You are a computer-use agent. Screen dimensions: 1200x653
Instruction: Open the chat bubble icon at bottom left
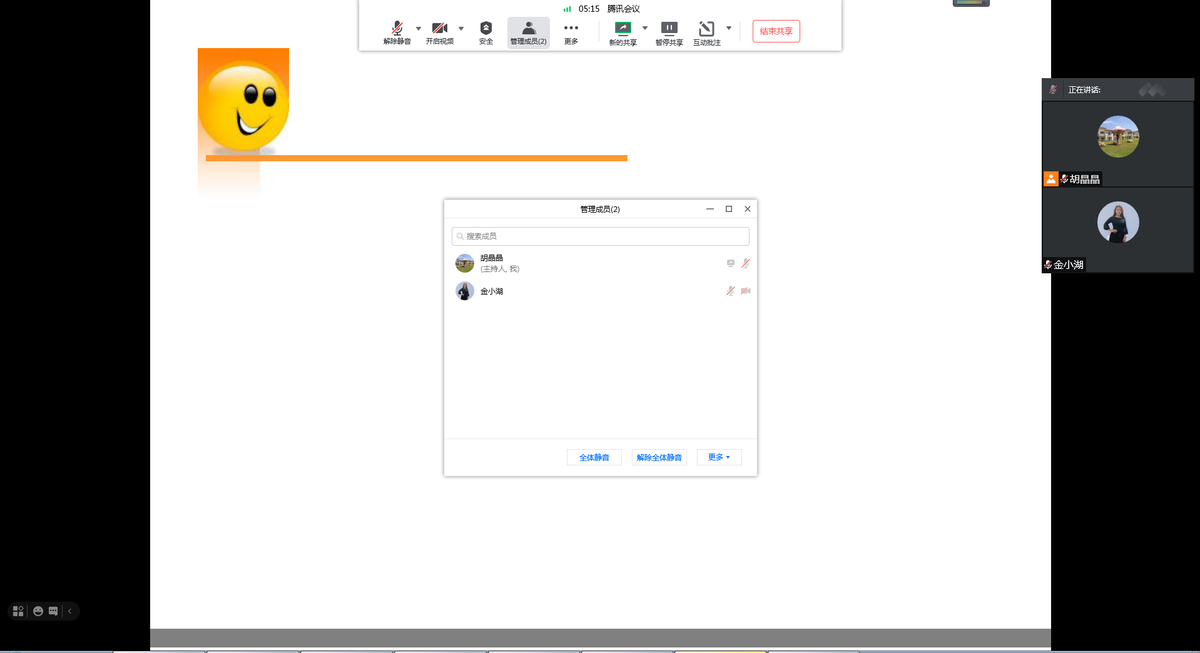point(53,611)
